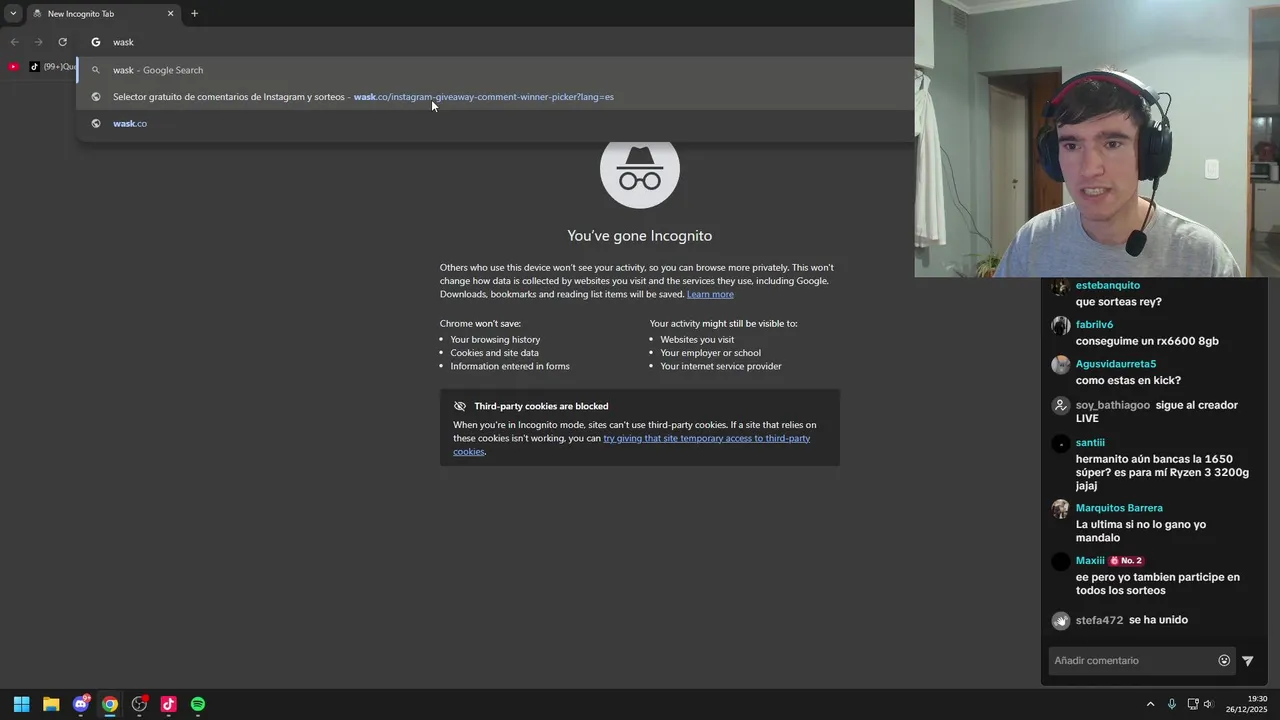Open the TikTok bookmark in bookmarks bar
The width and height of the screenshot is (1280, 720).
(54, 67)
